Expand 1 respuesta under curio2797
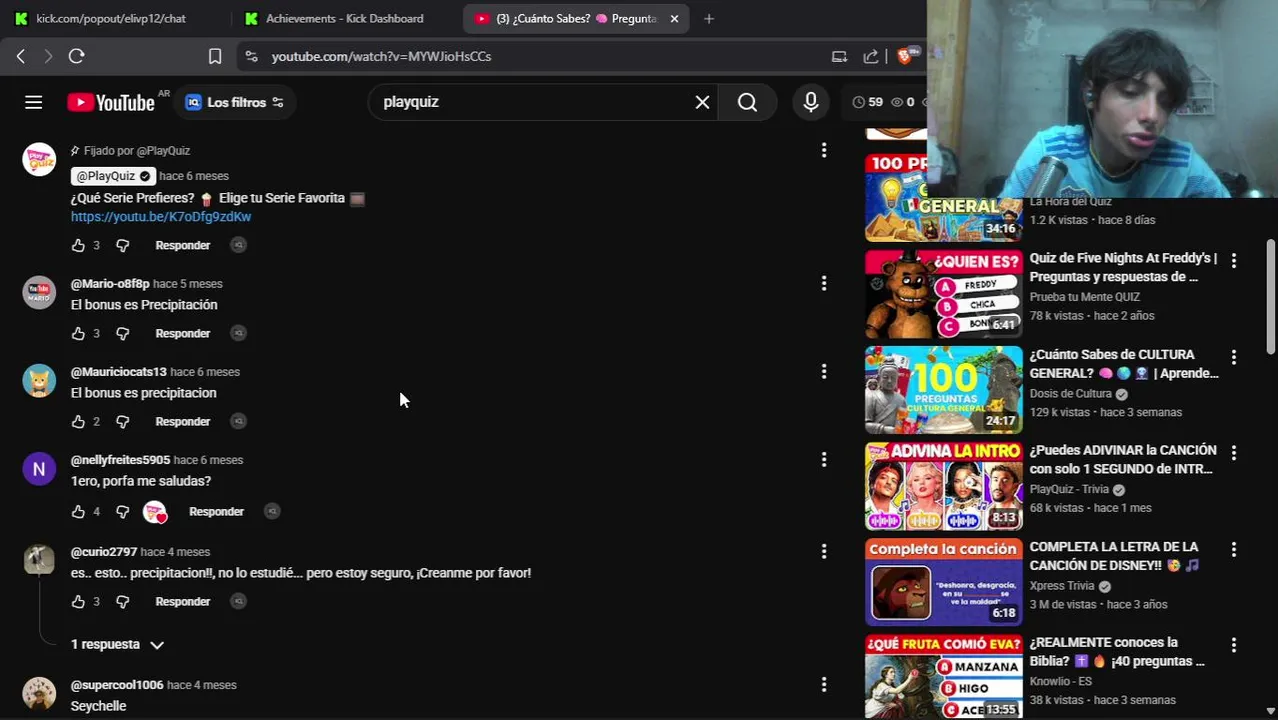Screen dimensions: 1278x720 (x=117, y=645)
